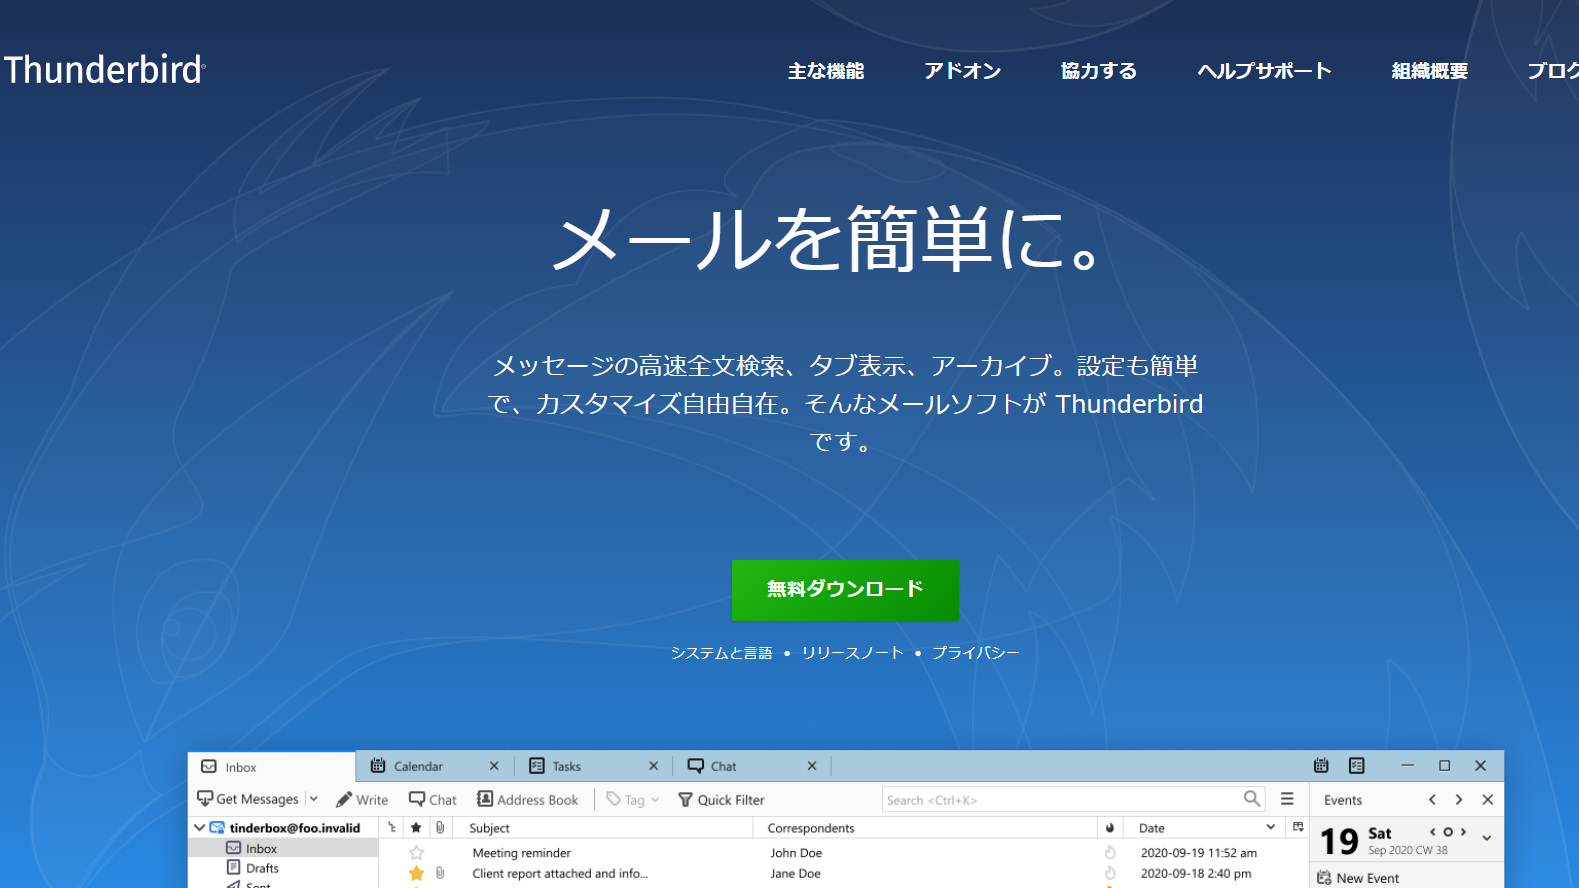Click Get Messages toolbar button
Screen dimensions: 1579x888
point(248,799)
